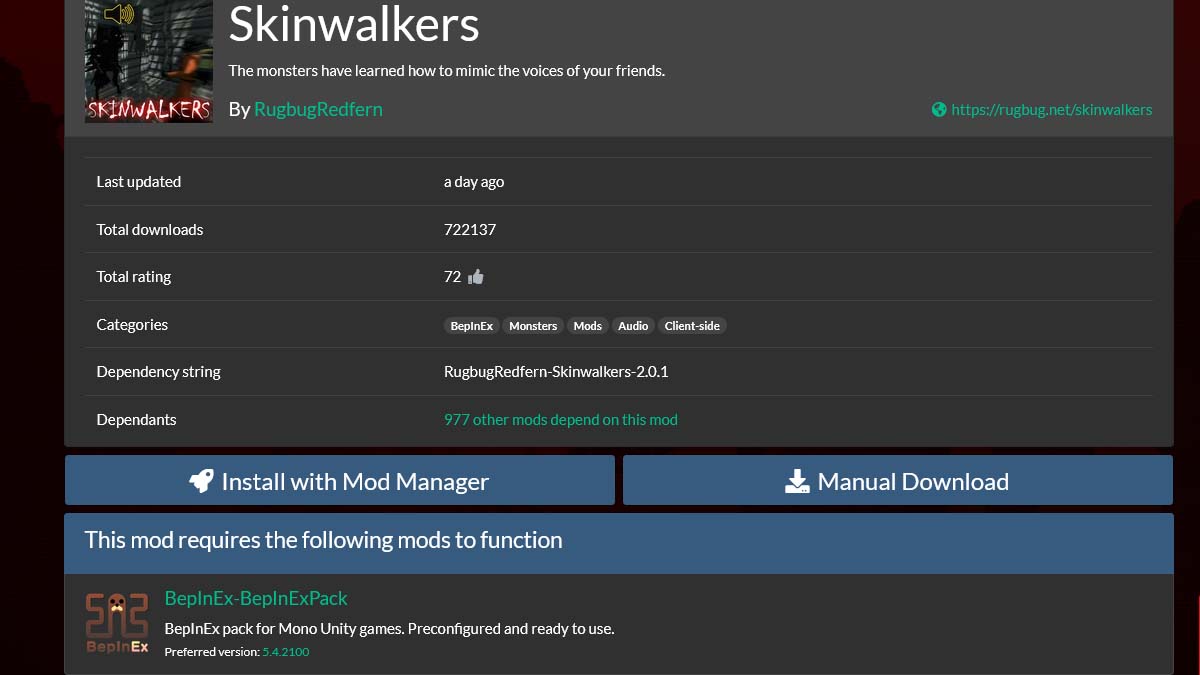Click preferred version 5.4.2100

click(286, 651)
